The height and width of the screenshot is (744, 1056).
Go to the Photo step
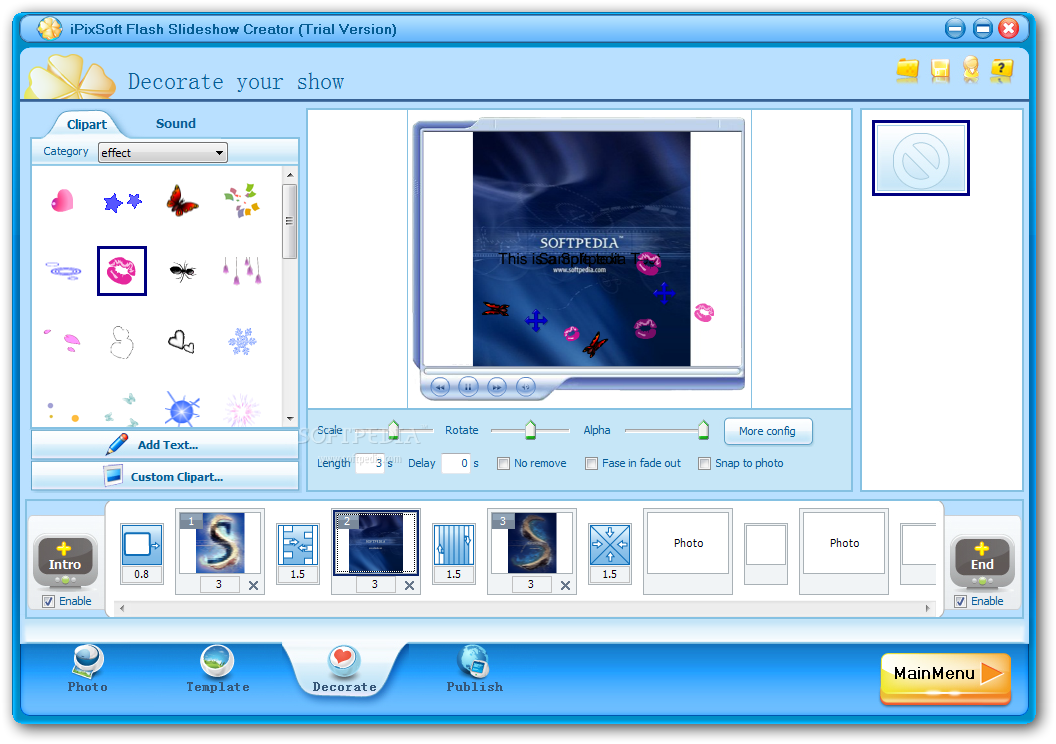pos(88,669)
